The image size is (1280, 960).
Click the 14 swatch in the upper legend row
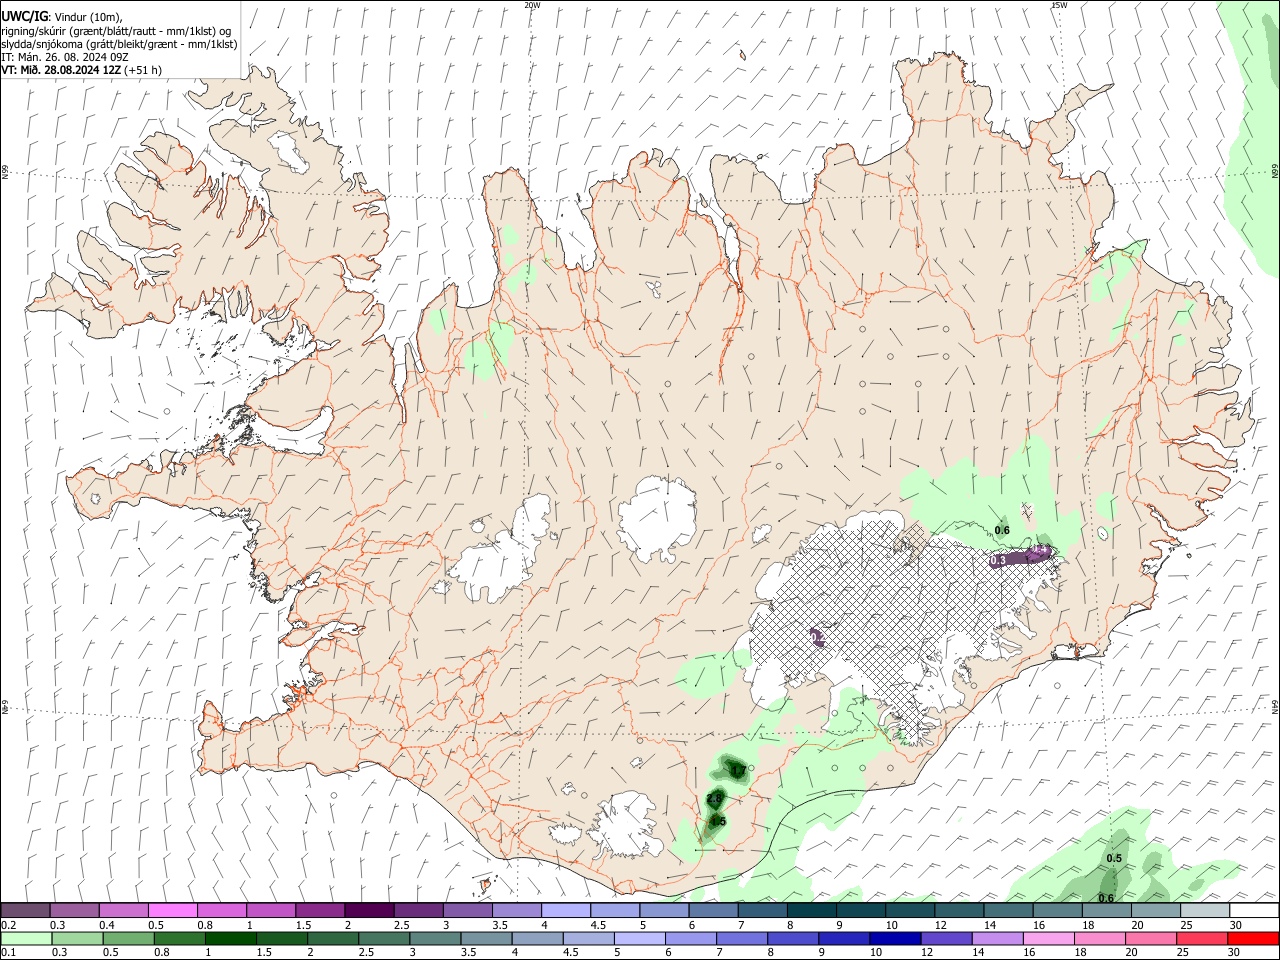pyautogui.click(x=1007, y=910)
